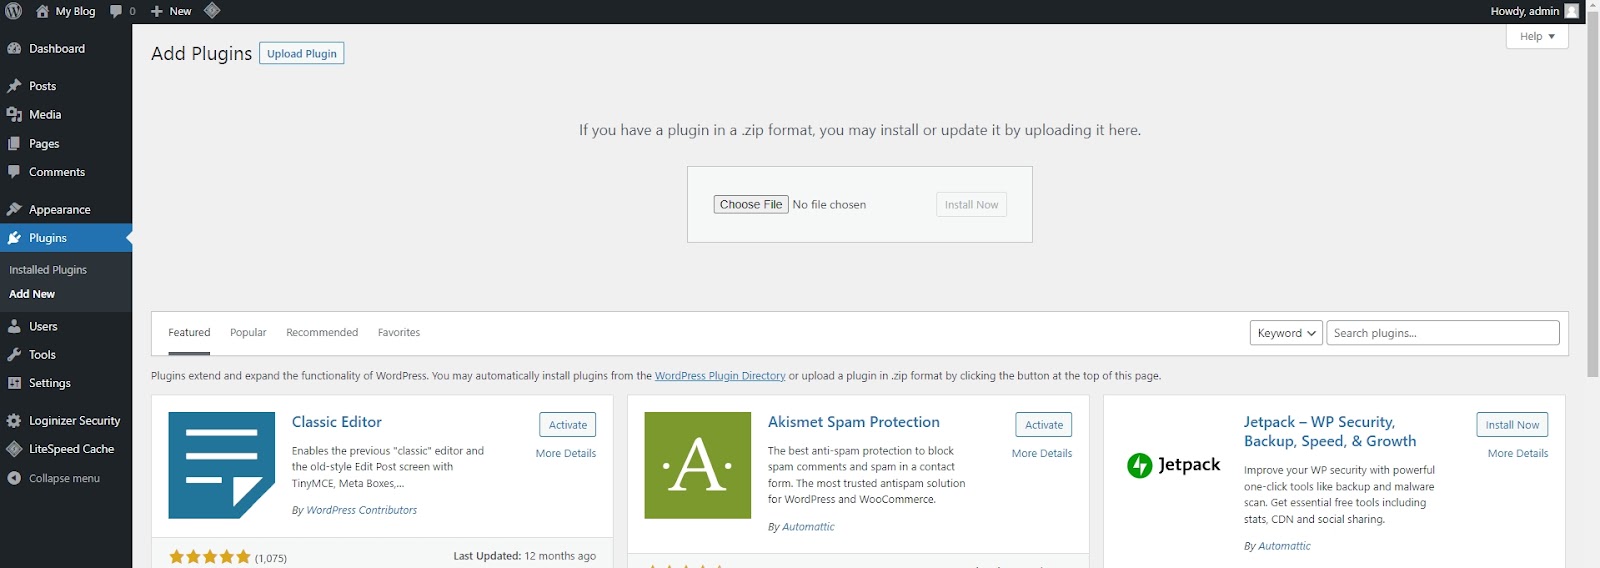
Task: Click the Classic Editor star rating
Action: click(x=209, y=557)
